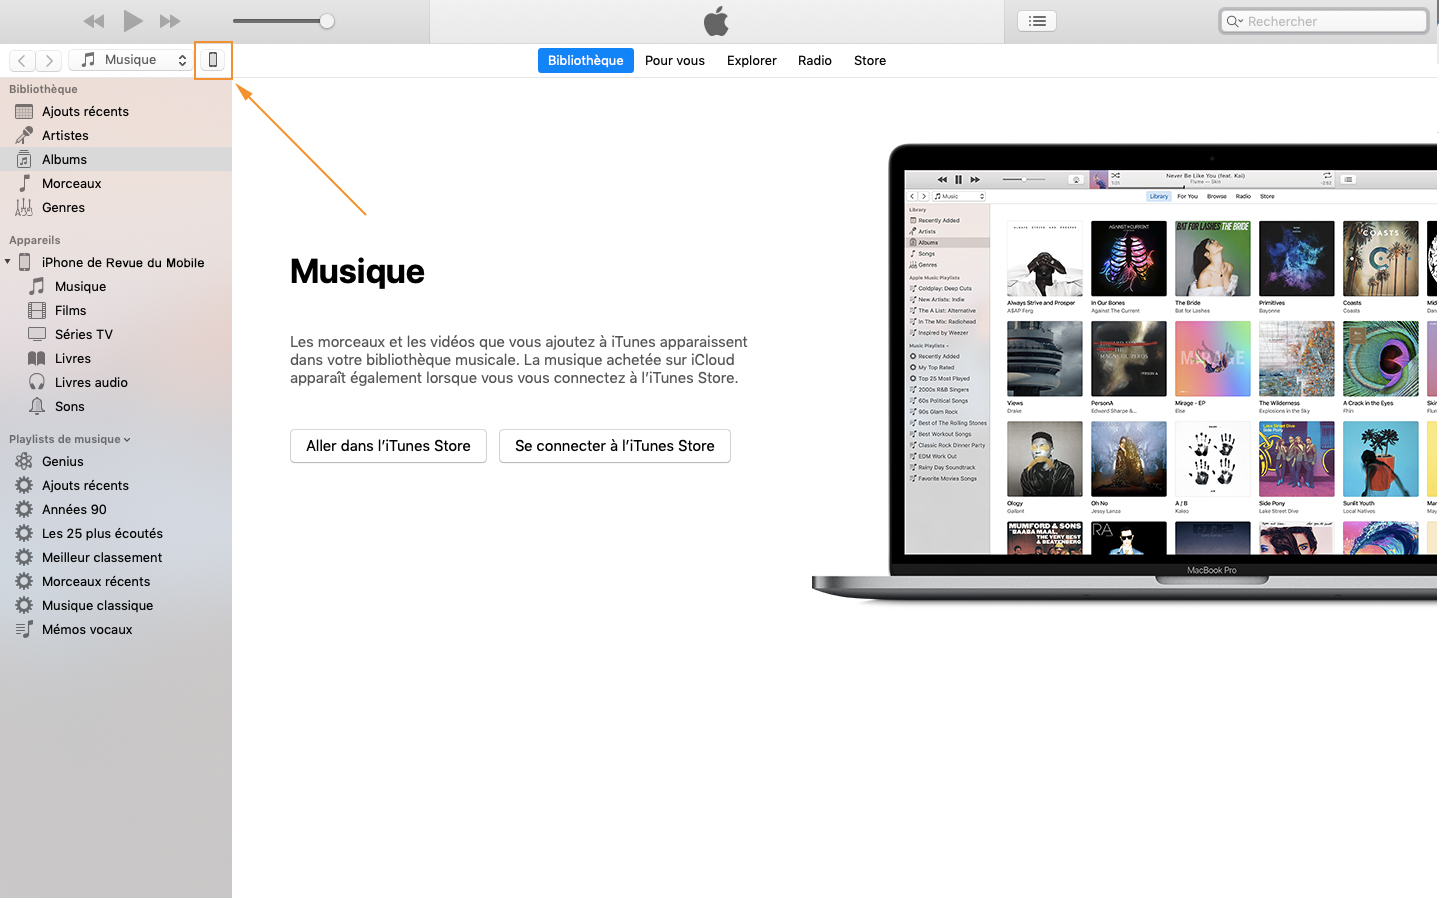Open the Musique media type dropdown
This screenshot has width=1439, height=898.
pyautogui.click(x=131, y=60)
